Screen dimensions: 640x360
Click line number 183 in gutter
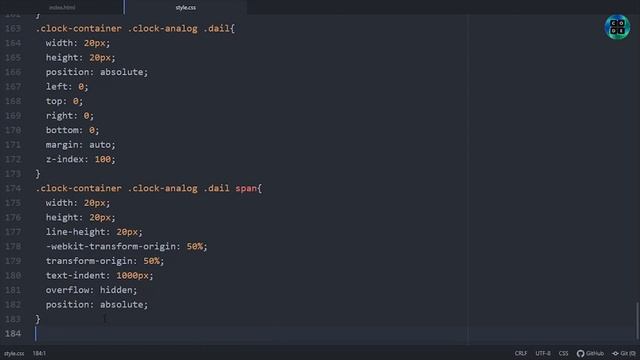point(13,319)
